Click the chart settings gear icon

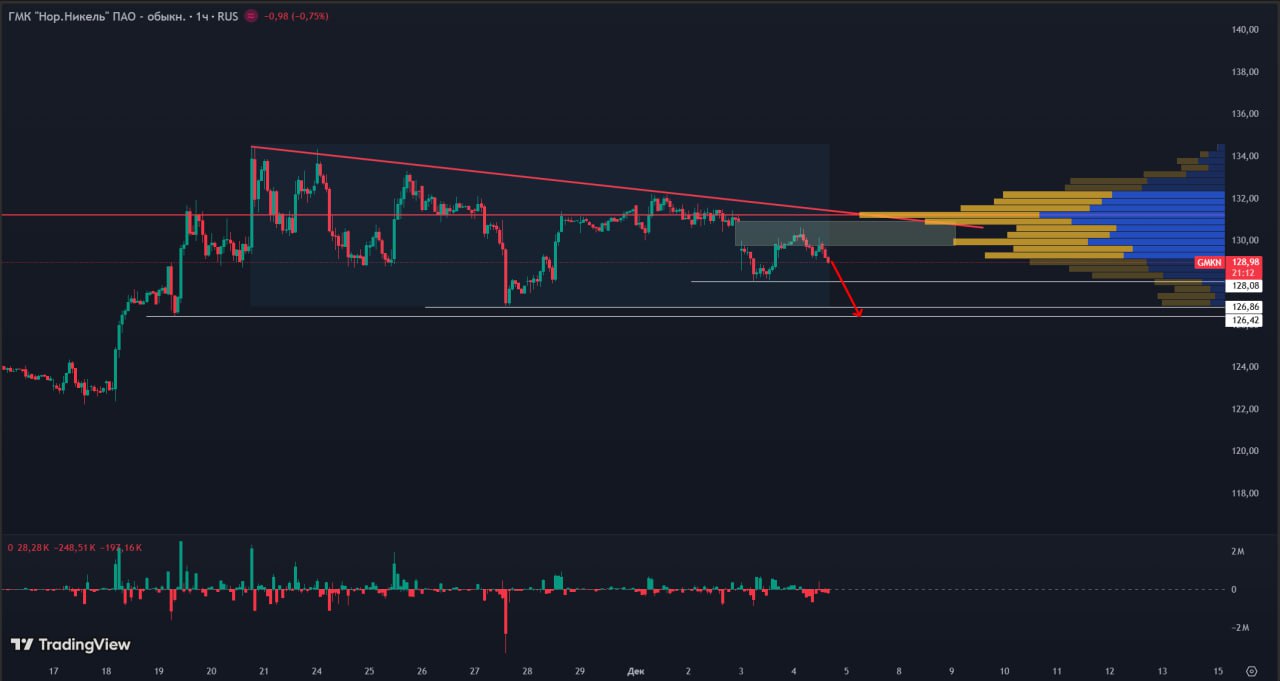[1251, 671]
